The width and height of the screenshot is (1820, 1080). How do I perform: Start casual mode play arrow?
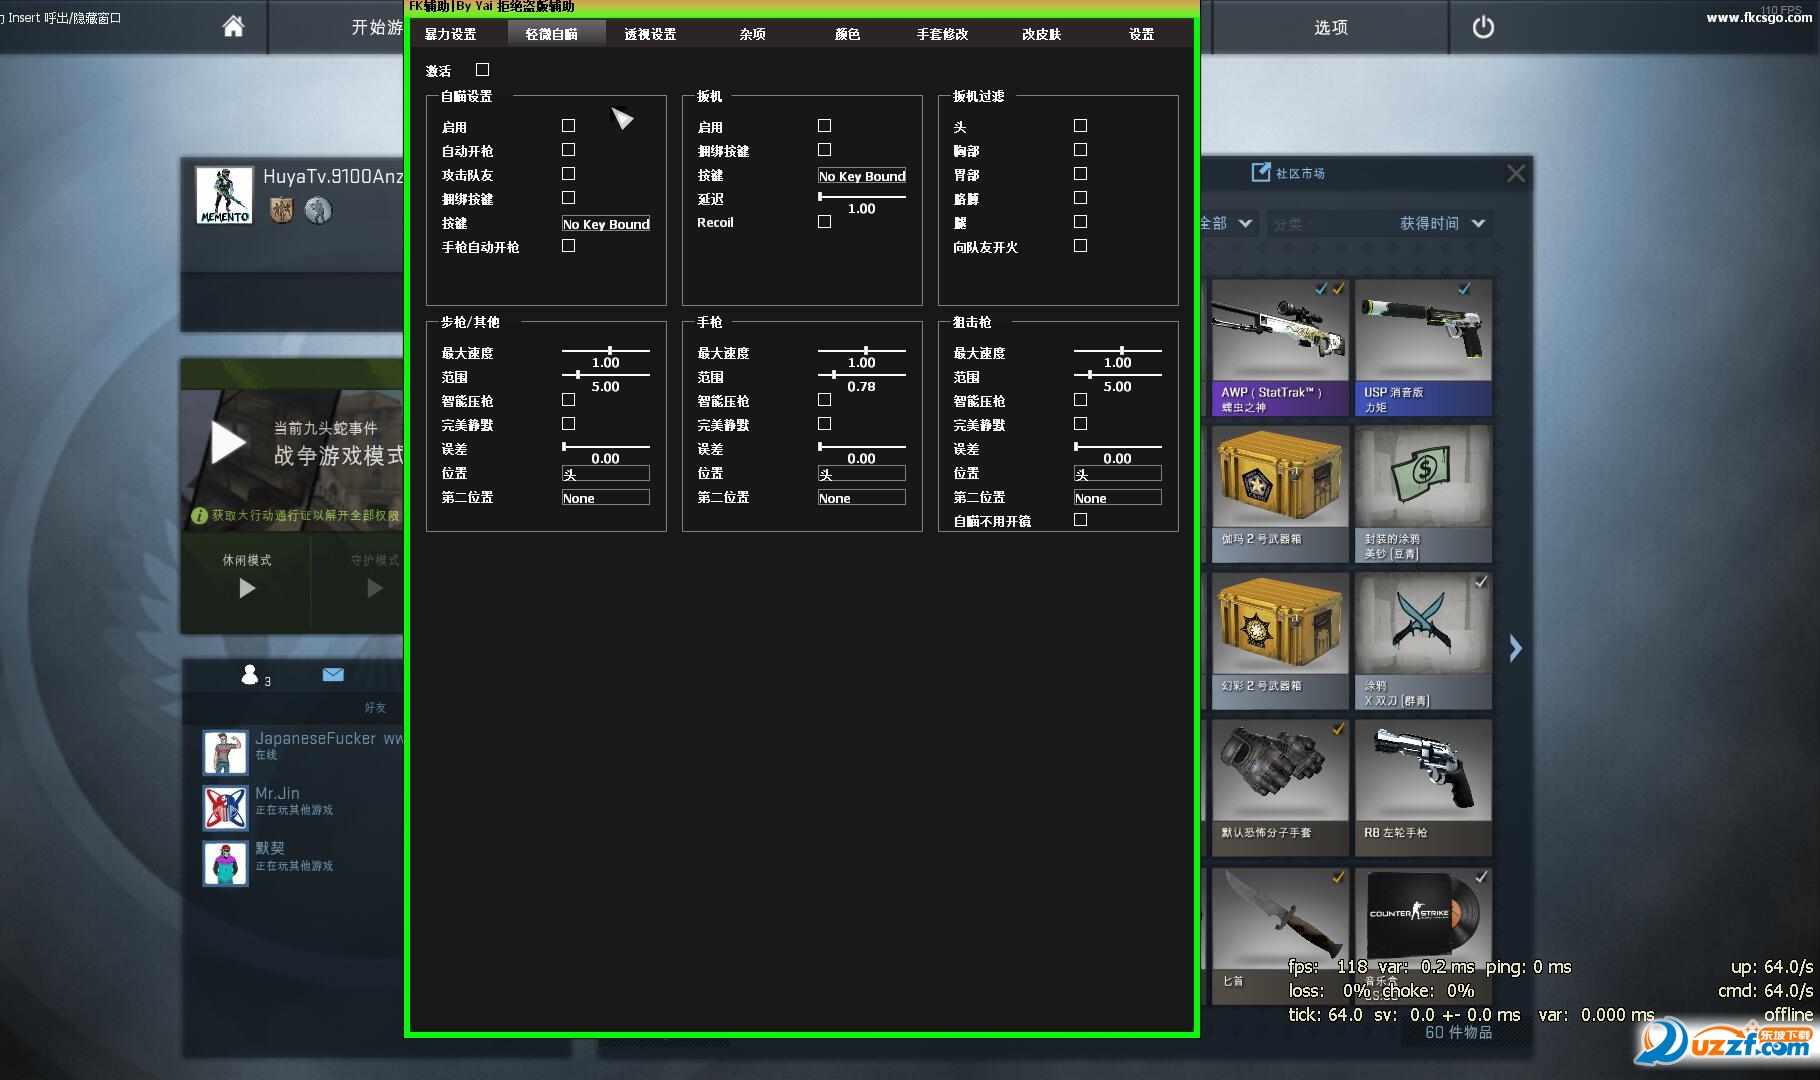[247, 589]
